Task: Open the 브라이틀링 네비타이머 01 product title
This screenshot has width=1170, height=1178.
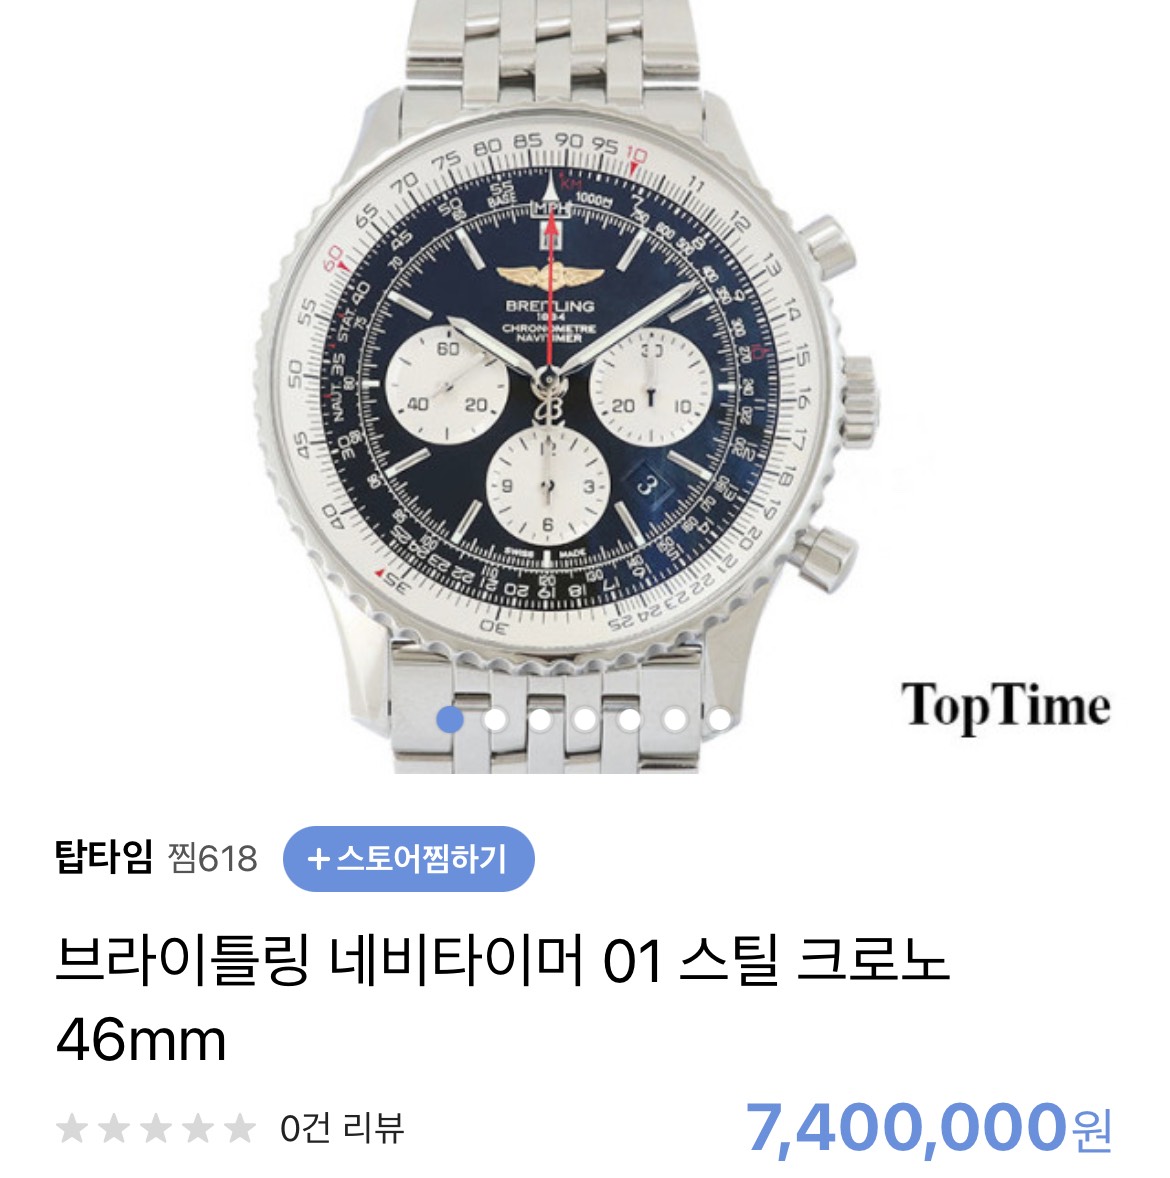Action: click(503, 1000)
